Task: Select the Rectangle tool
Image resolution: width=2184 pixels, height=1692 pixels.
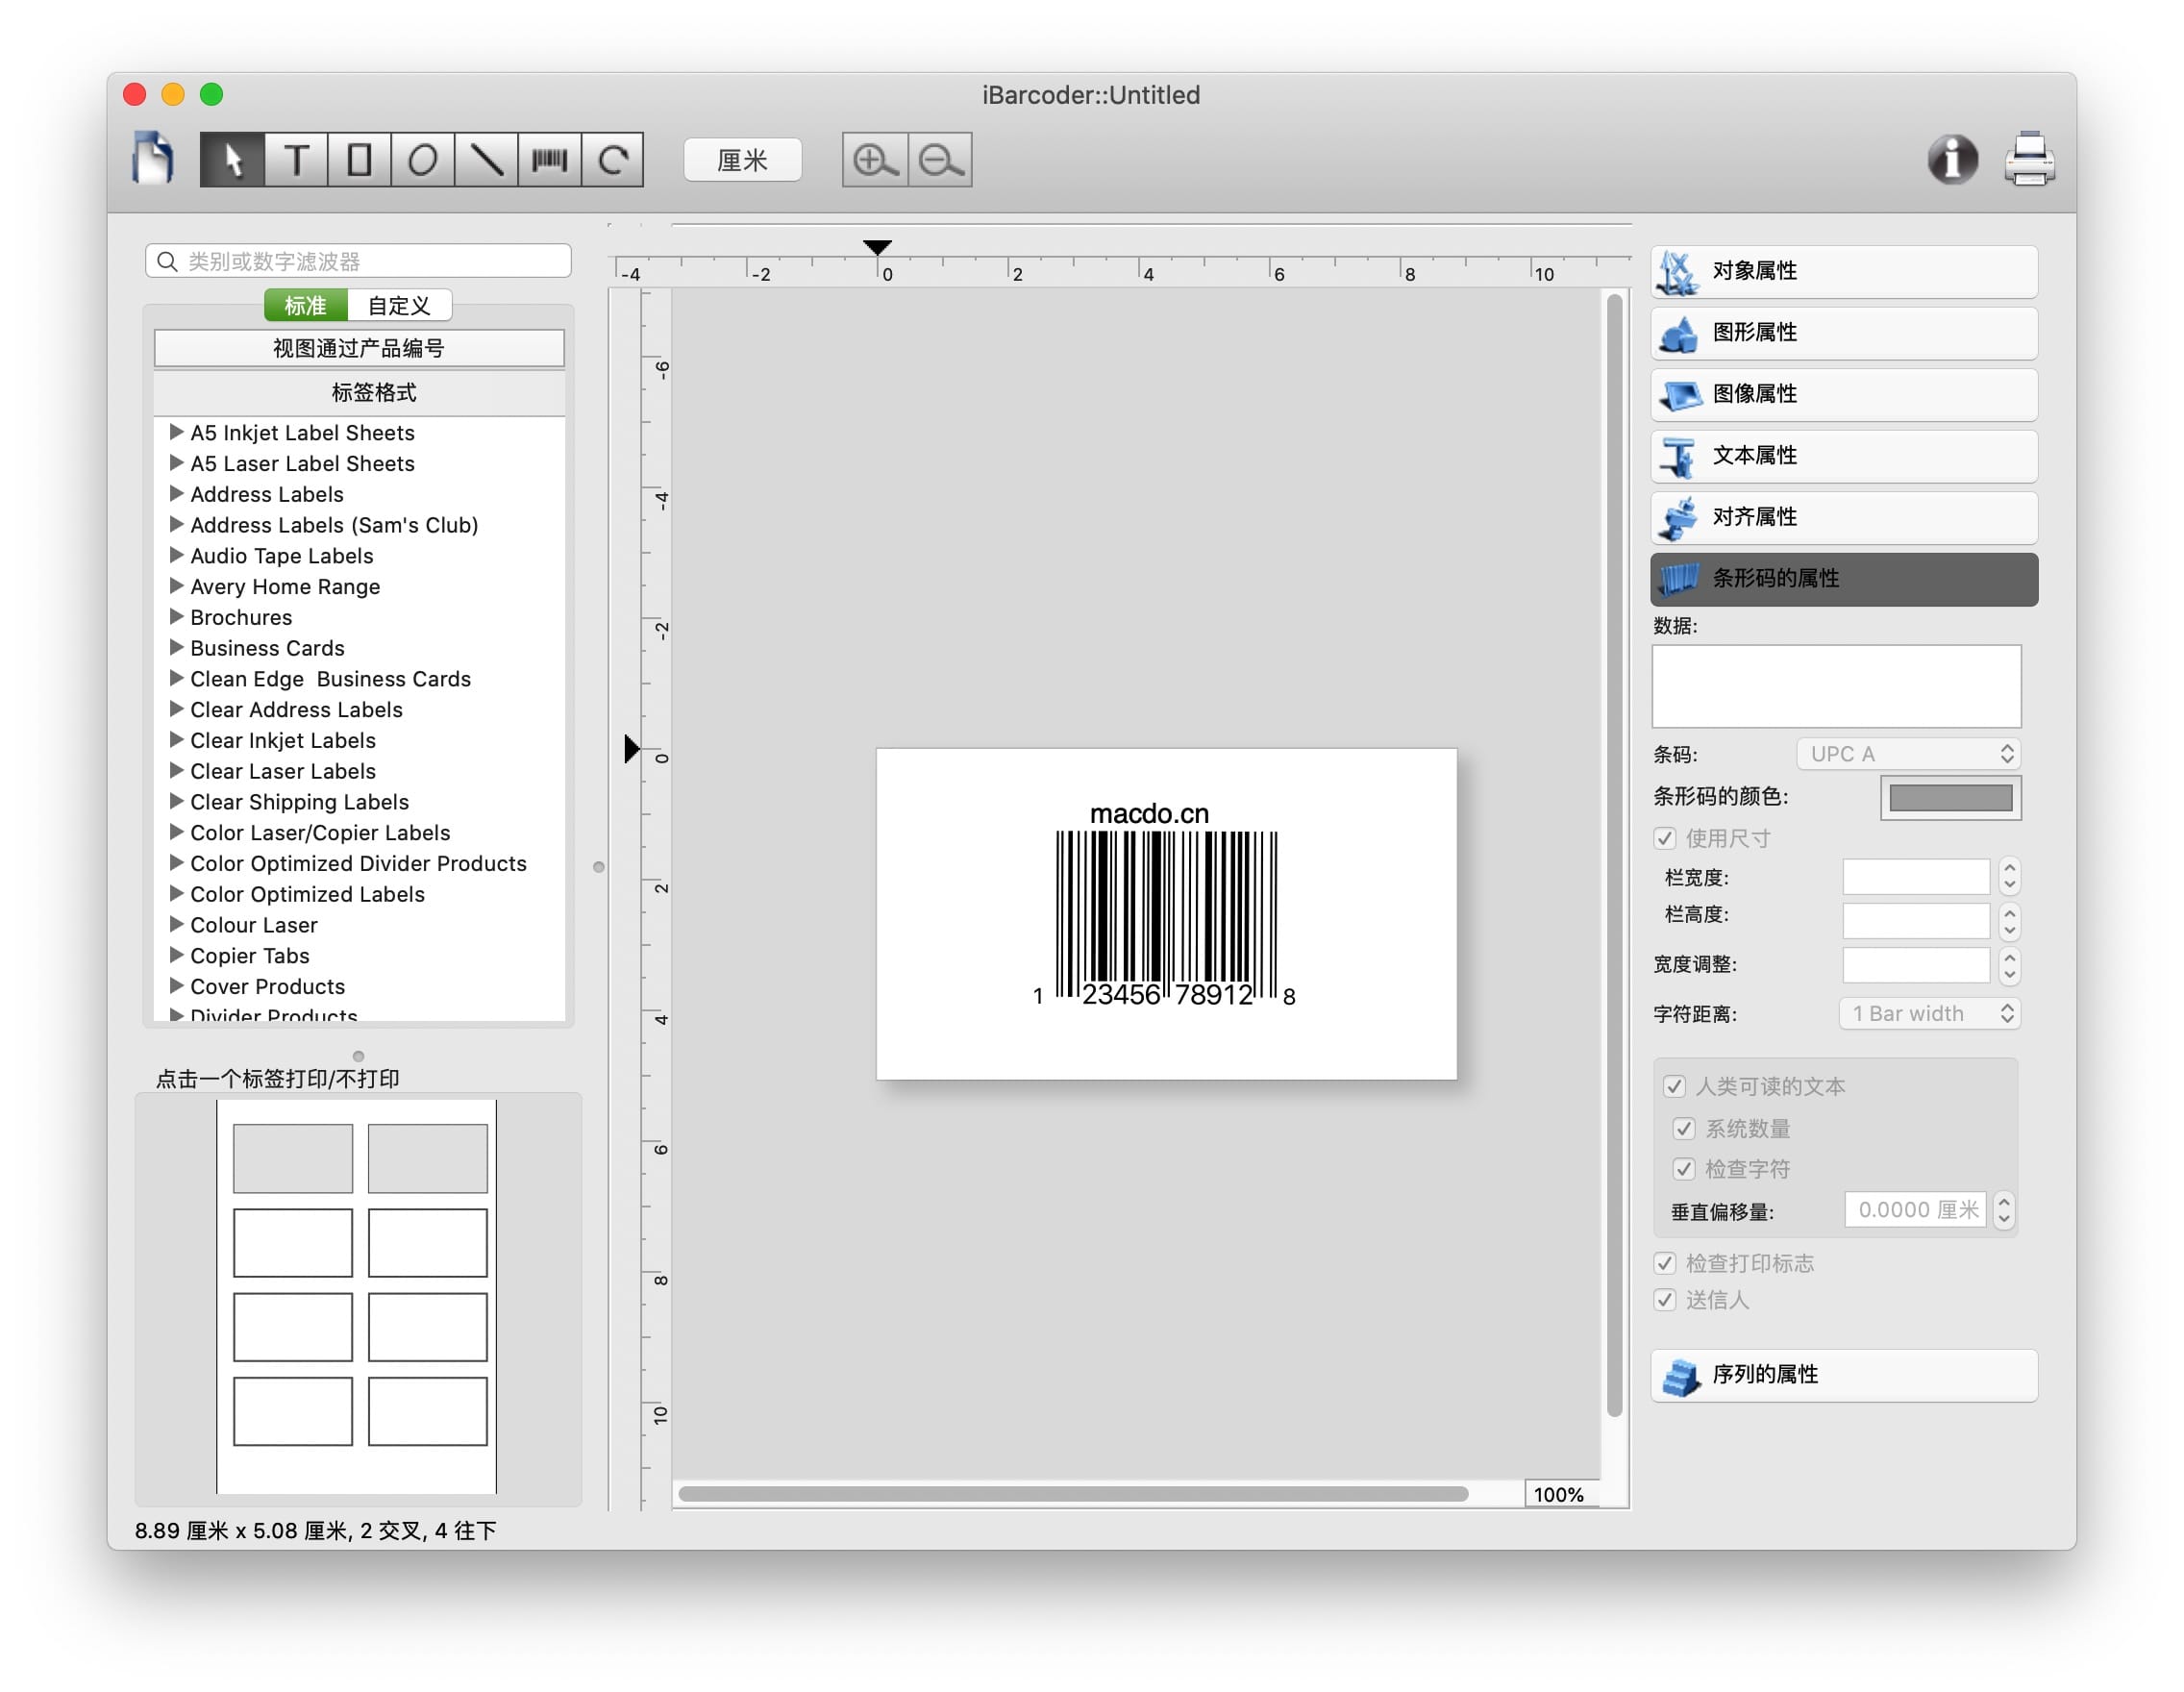Action: pyautogui.click(x=359, y=159)
